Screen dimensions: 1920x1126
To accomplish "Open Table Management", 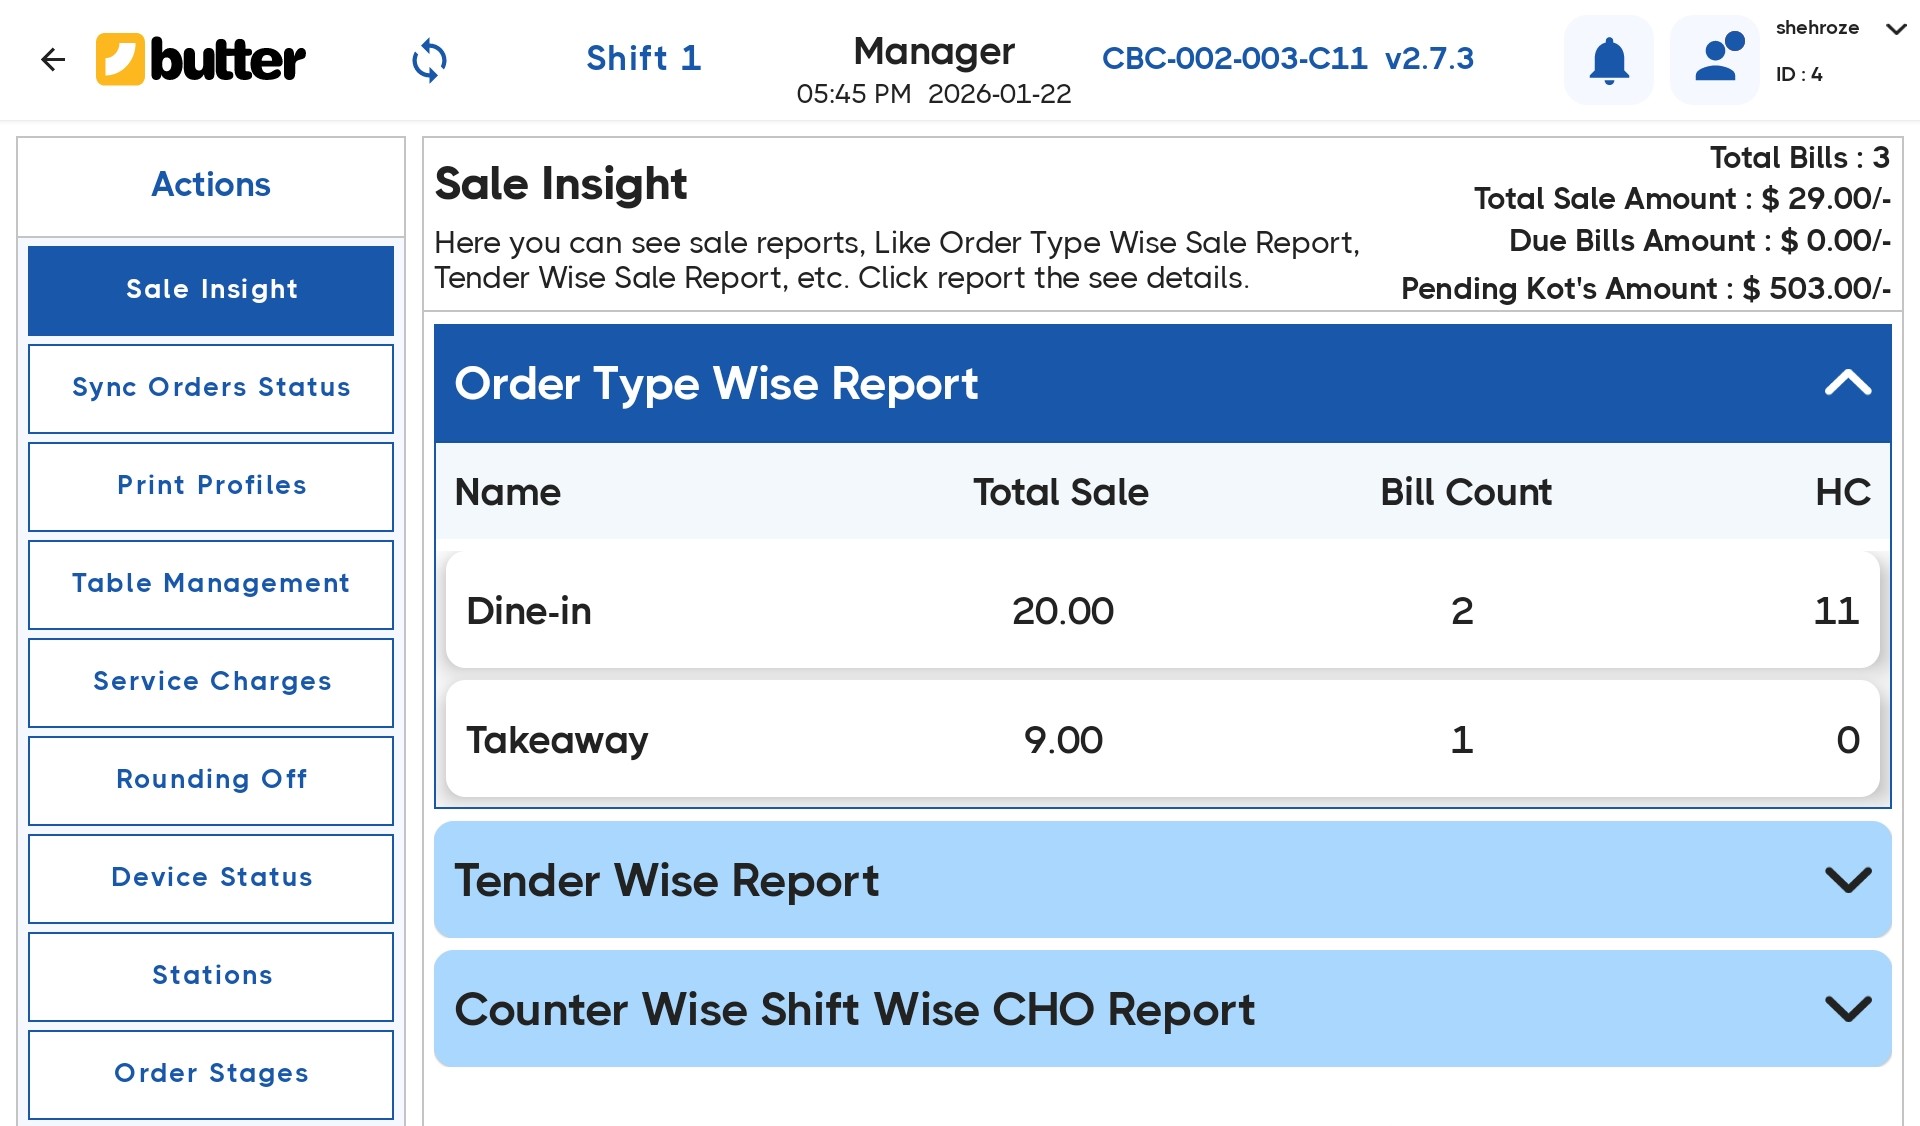I will click(x=211, y=584).
